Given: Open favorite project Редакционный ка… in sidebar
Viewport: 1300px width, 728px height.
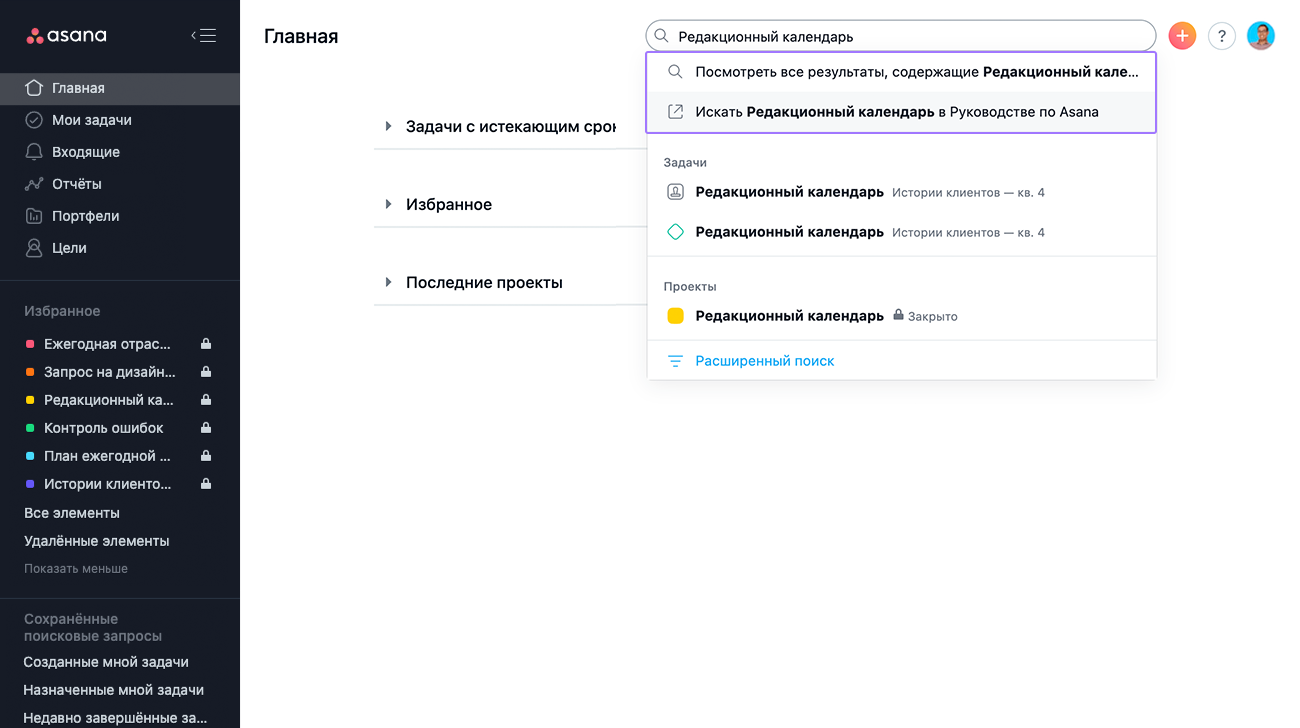Looking at the screenshot, I should pyautogui.click(x=109, y=400).
